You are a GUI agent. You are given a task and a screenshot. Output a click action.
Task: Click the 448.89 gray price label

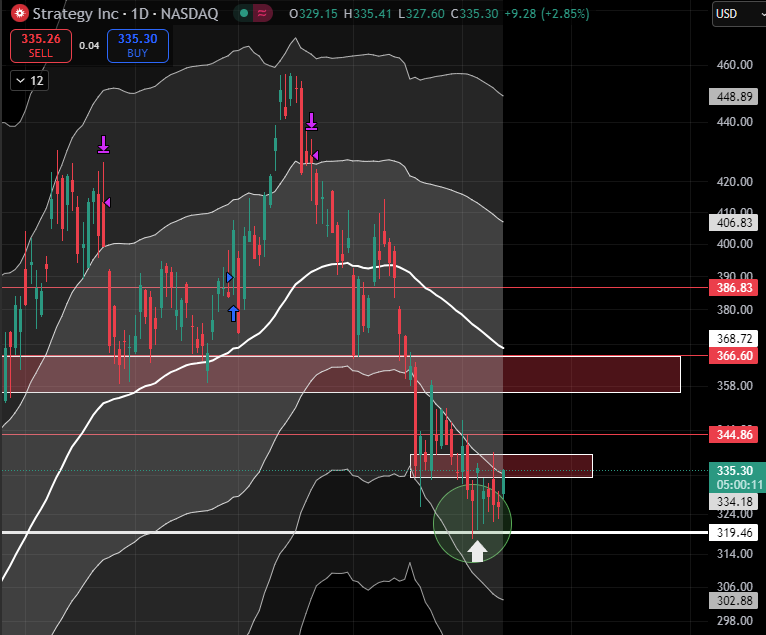click(x=734, y=97)
